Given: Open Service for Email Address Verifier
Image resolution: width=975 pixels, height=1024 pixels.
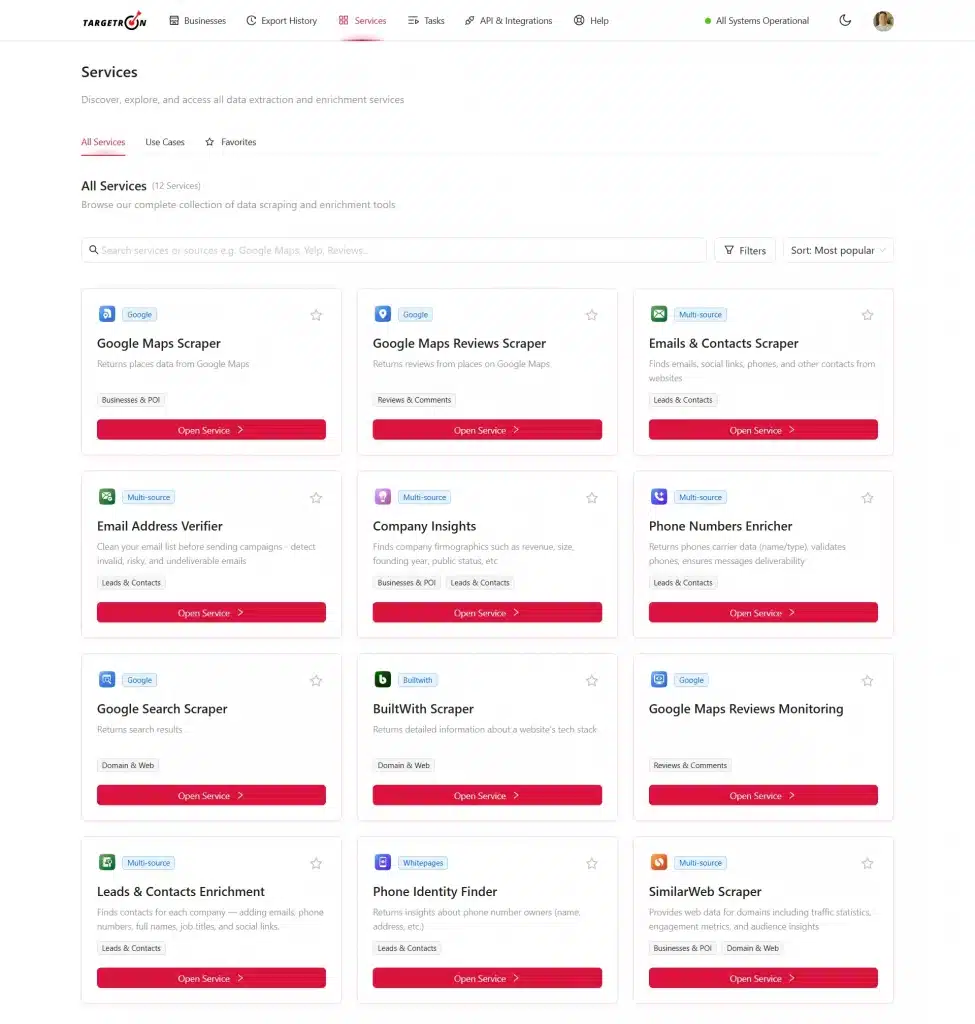Looking at the screenshot, I should 211,613.
